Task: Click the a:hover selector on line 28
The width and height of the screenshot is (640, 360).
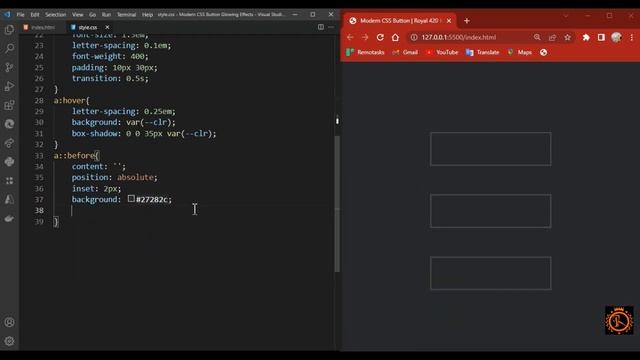Action: [71, 100]
